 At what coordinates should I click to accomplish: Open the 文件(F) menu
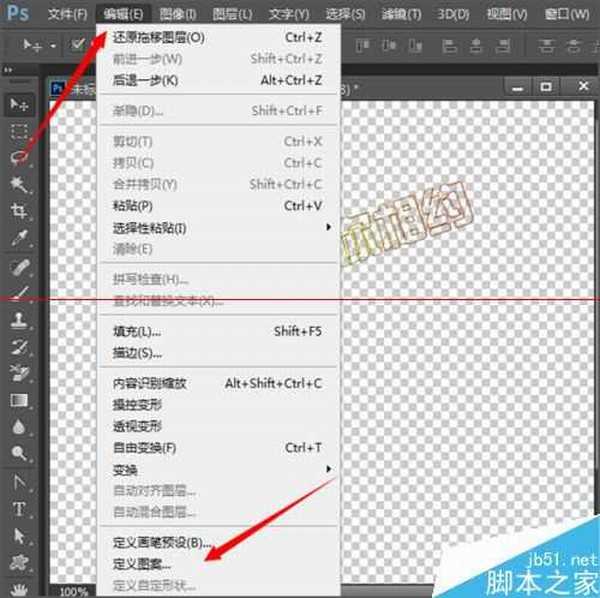click(67, 15)
